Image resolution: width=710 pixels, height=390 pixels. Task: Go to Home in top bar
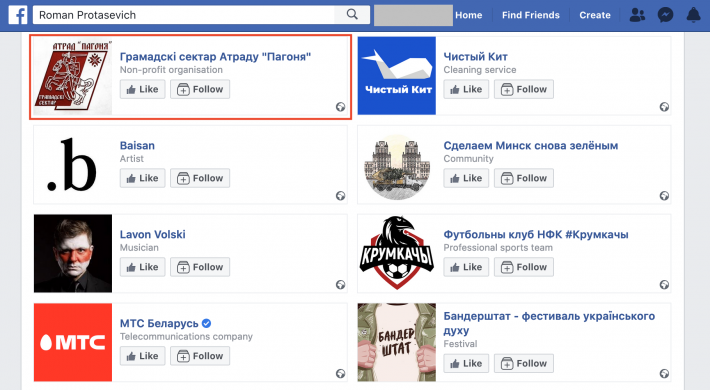pos(469,15)
